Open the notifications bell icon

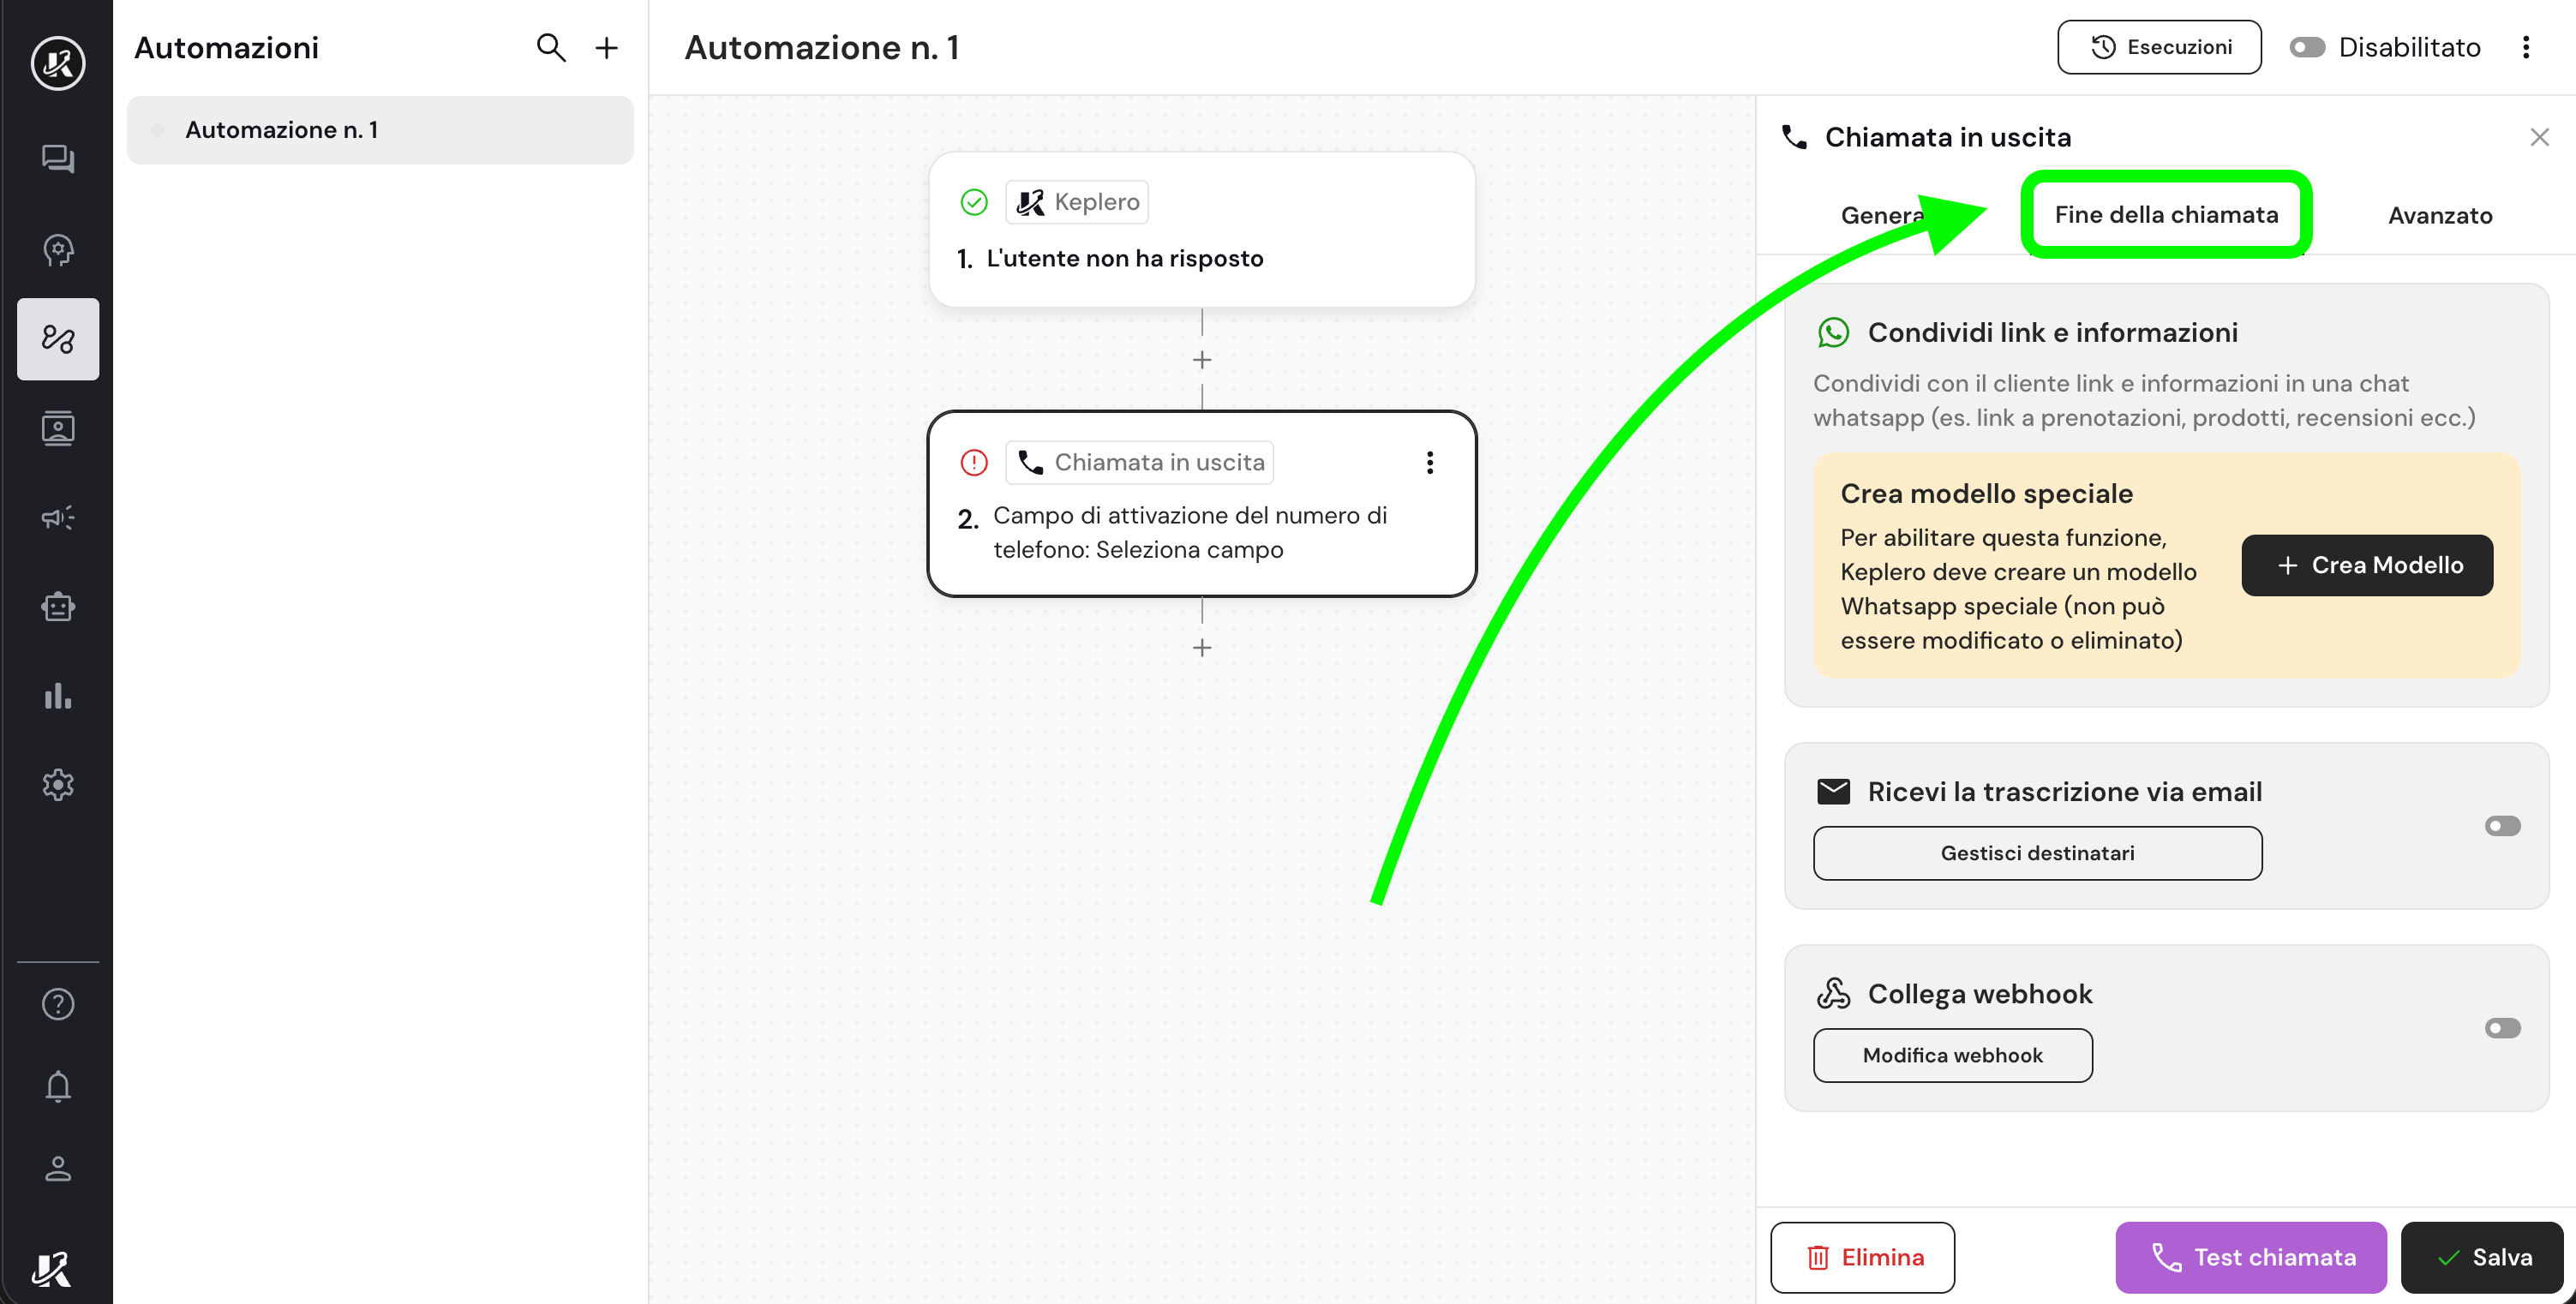(x=58, y=1086)
